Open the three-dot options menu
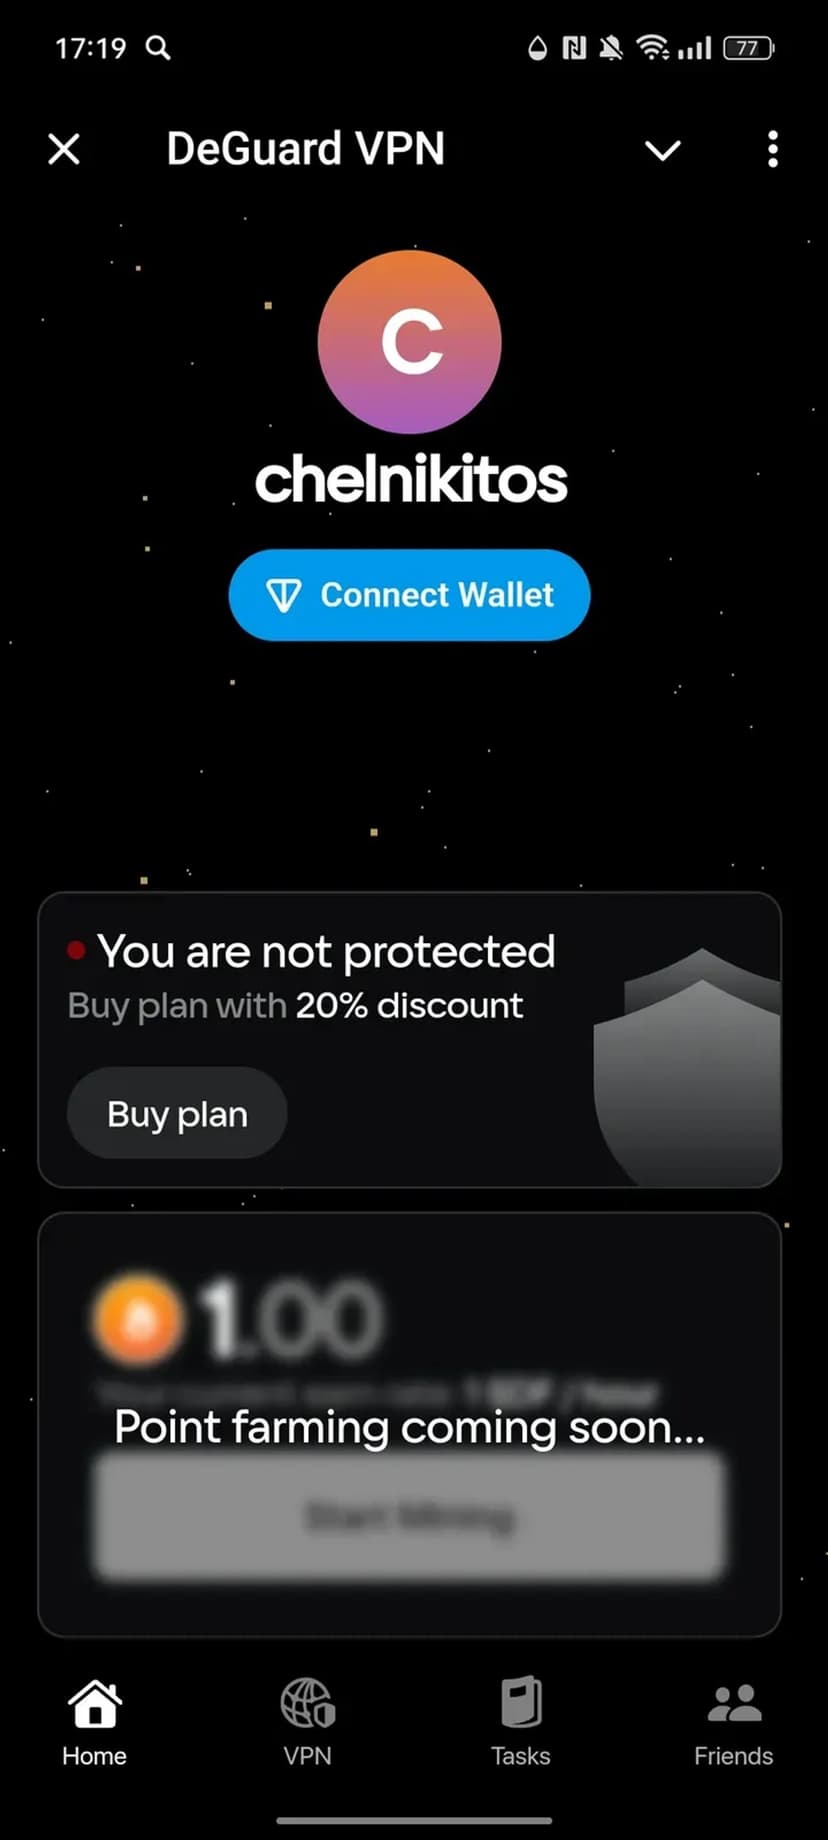The height and width of the screenshot is (1840, 828). [772, 149]
